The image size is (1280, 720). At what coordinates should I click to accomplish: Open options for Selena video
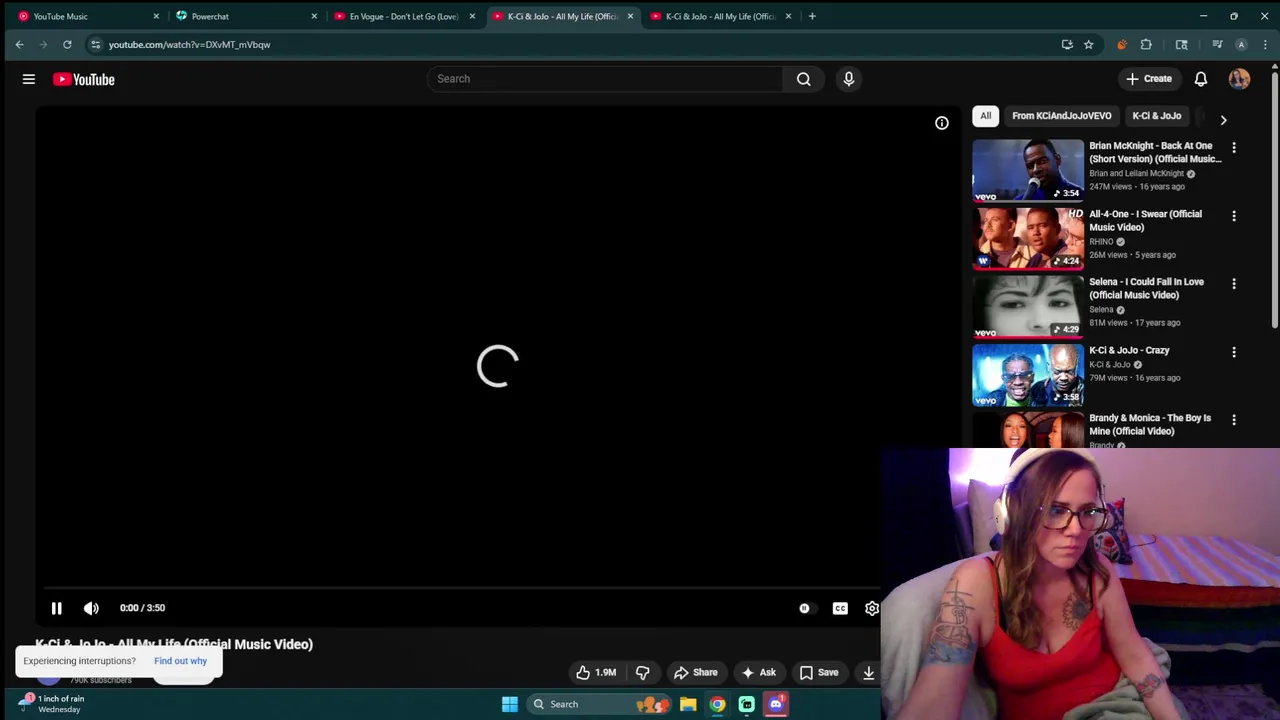pos(1234,284)
